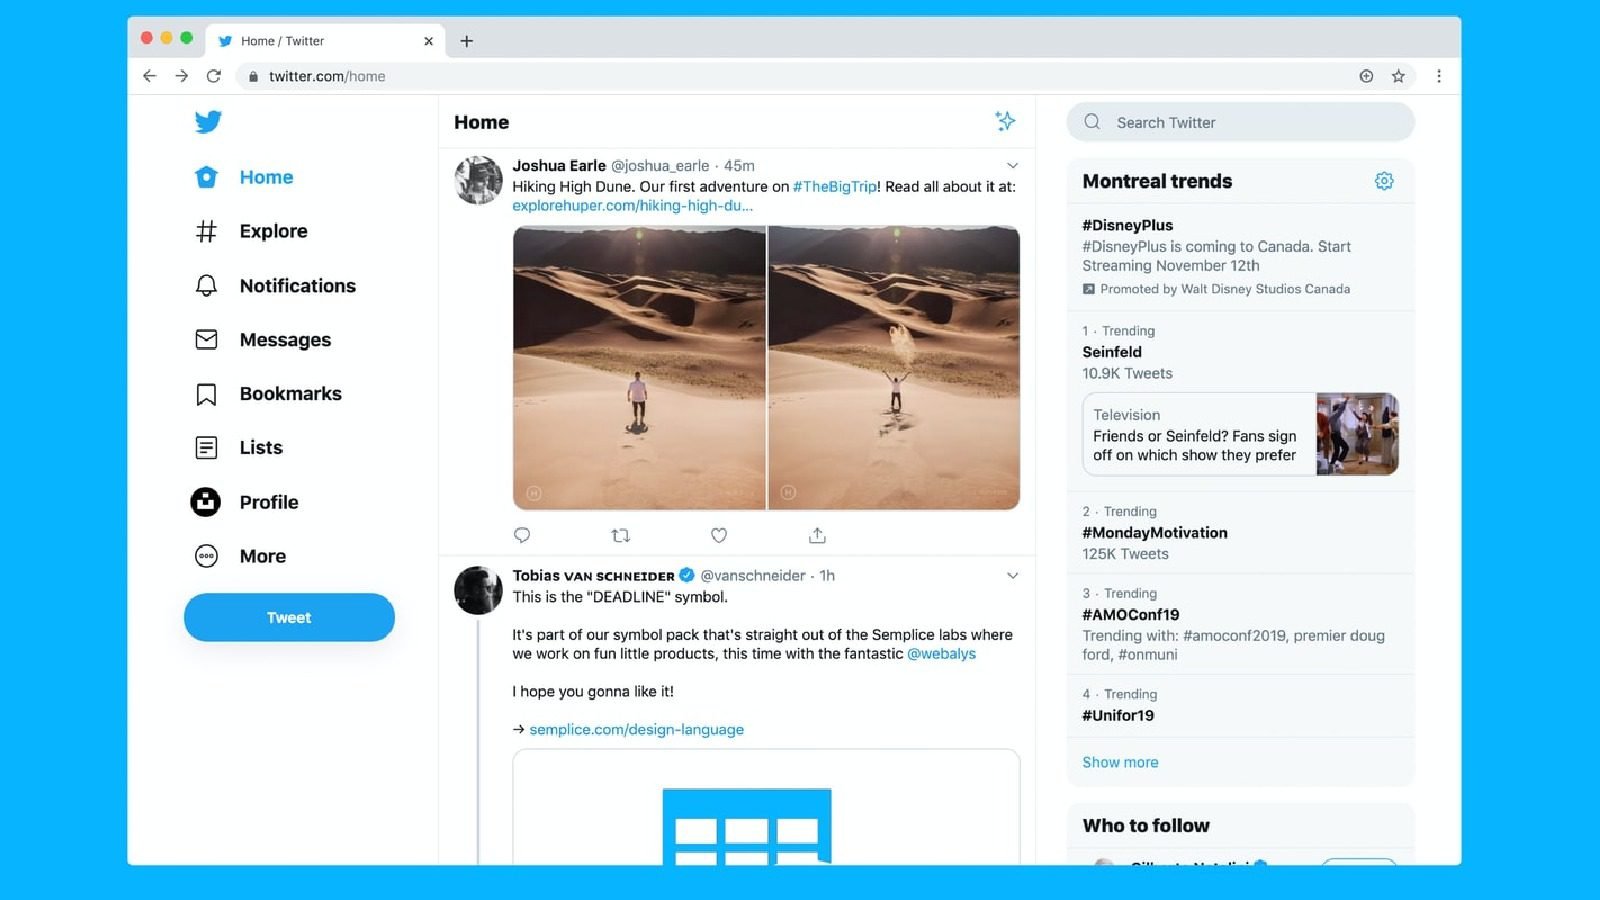
Task: Open Messages using the envelope icon
Action: click(x=205, y=339)
